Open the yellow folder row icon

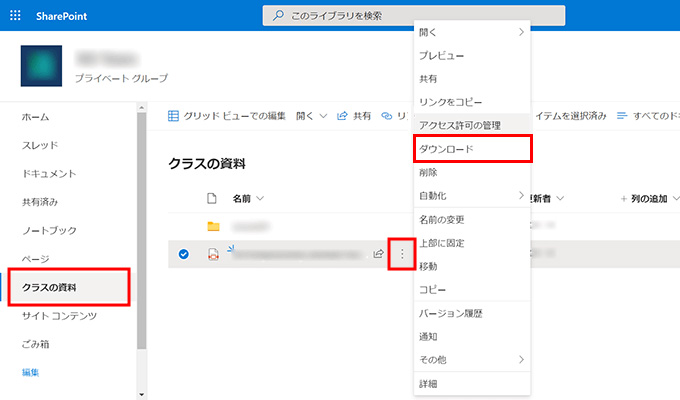[x=213, y=226]
